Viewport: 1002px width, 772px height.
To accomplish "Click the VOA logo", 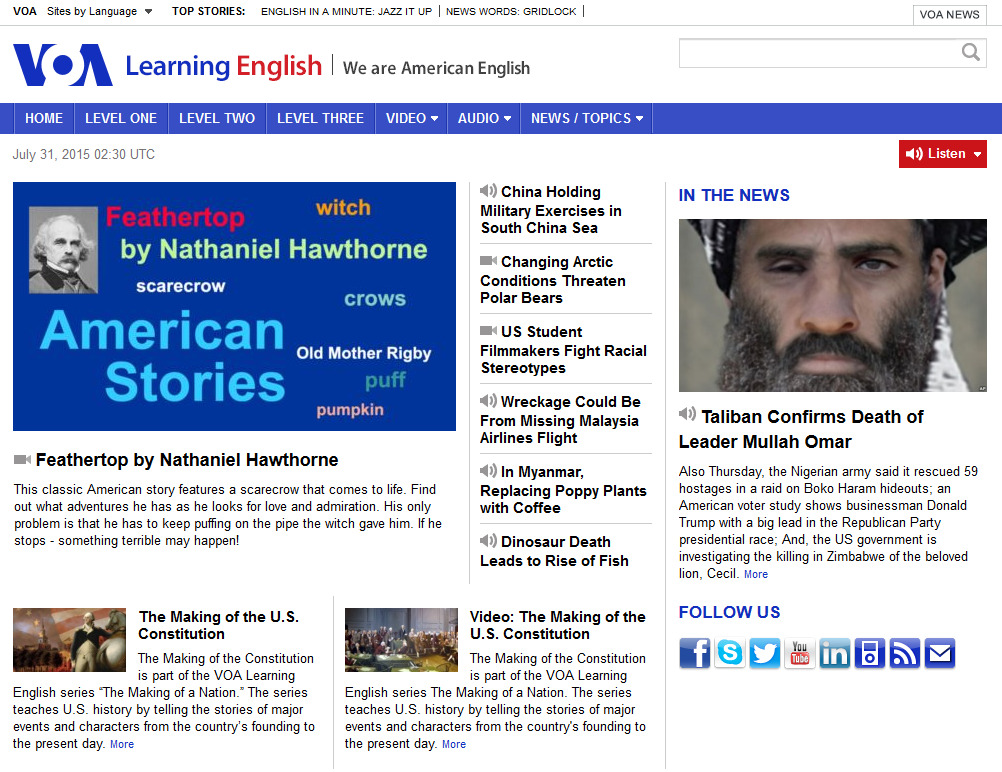I will click(63, 65).
